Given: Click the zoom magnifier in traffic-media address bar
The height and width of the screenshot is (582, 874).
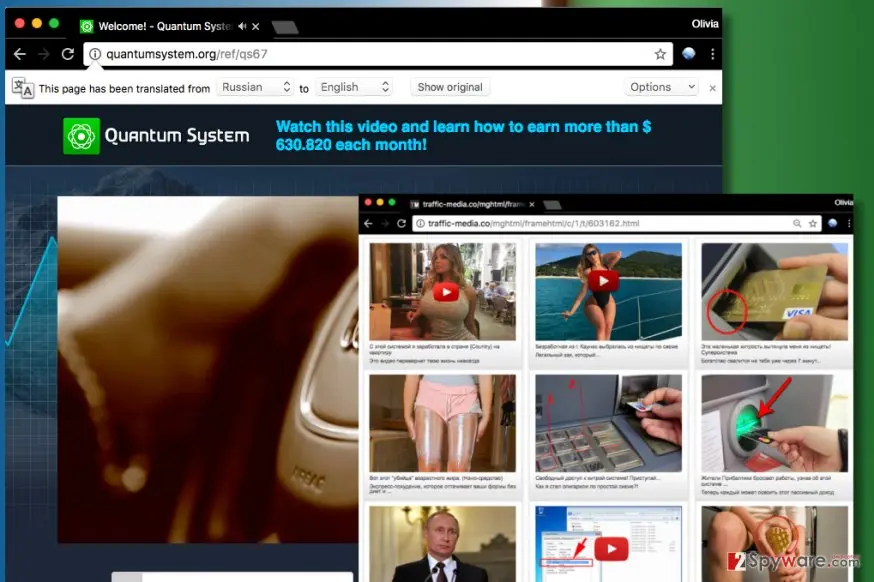Looking at the screenshot, I should 797,224.
